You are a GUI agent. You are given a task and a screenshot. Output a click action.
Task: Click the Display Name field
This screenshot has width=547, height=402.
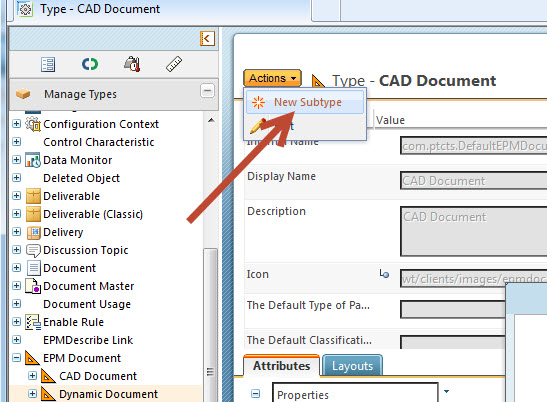tap(474, 181)
